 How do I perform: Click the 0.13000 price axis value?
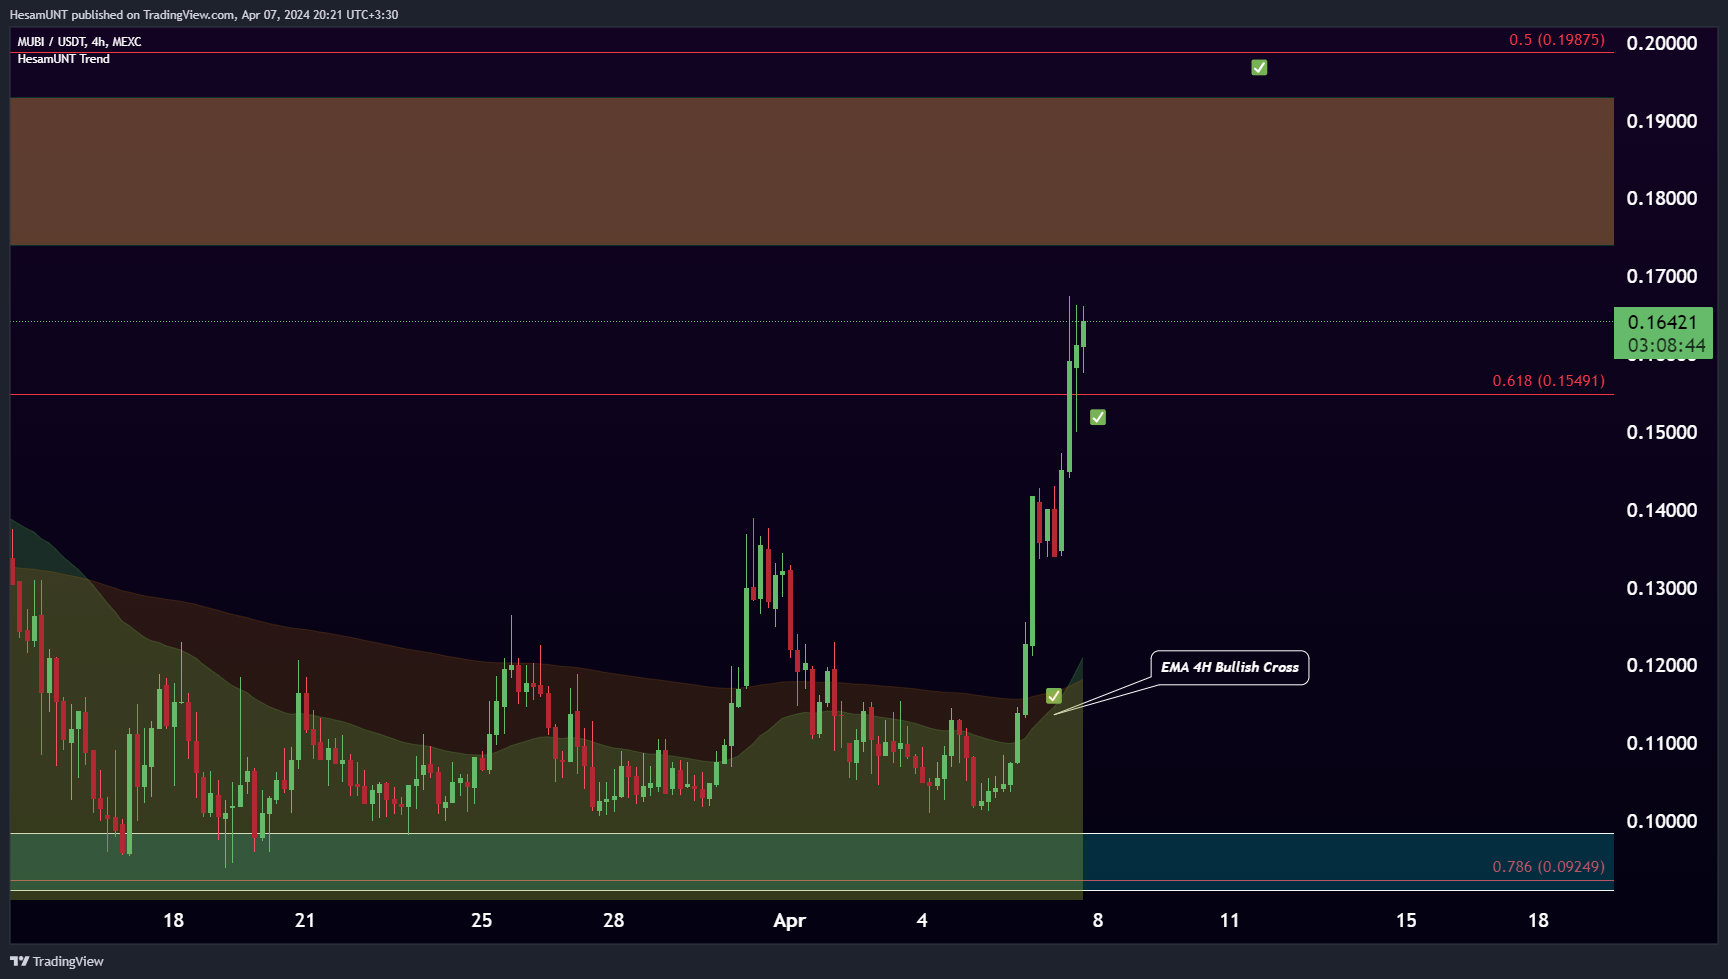pos(1661,588)
